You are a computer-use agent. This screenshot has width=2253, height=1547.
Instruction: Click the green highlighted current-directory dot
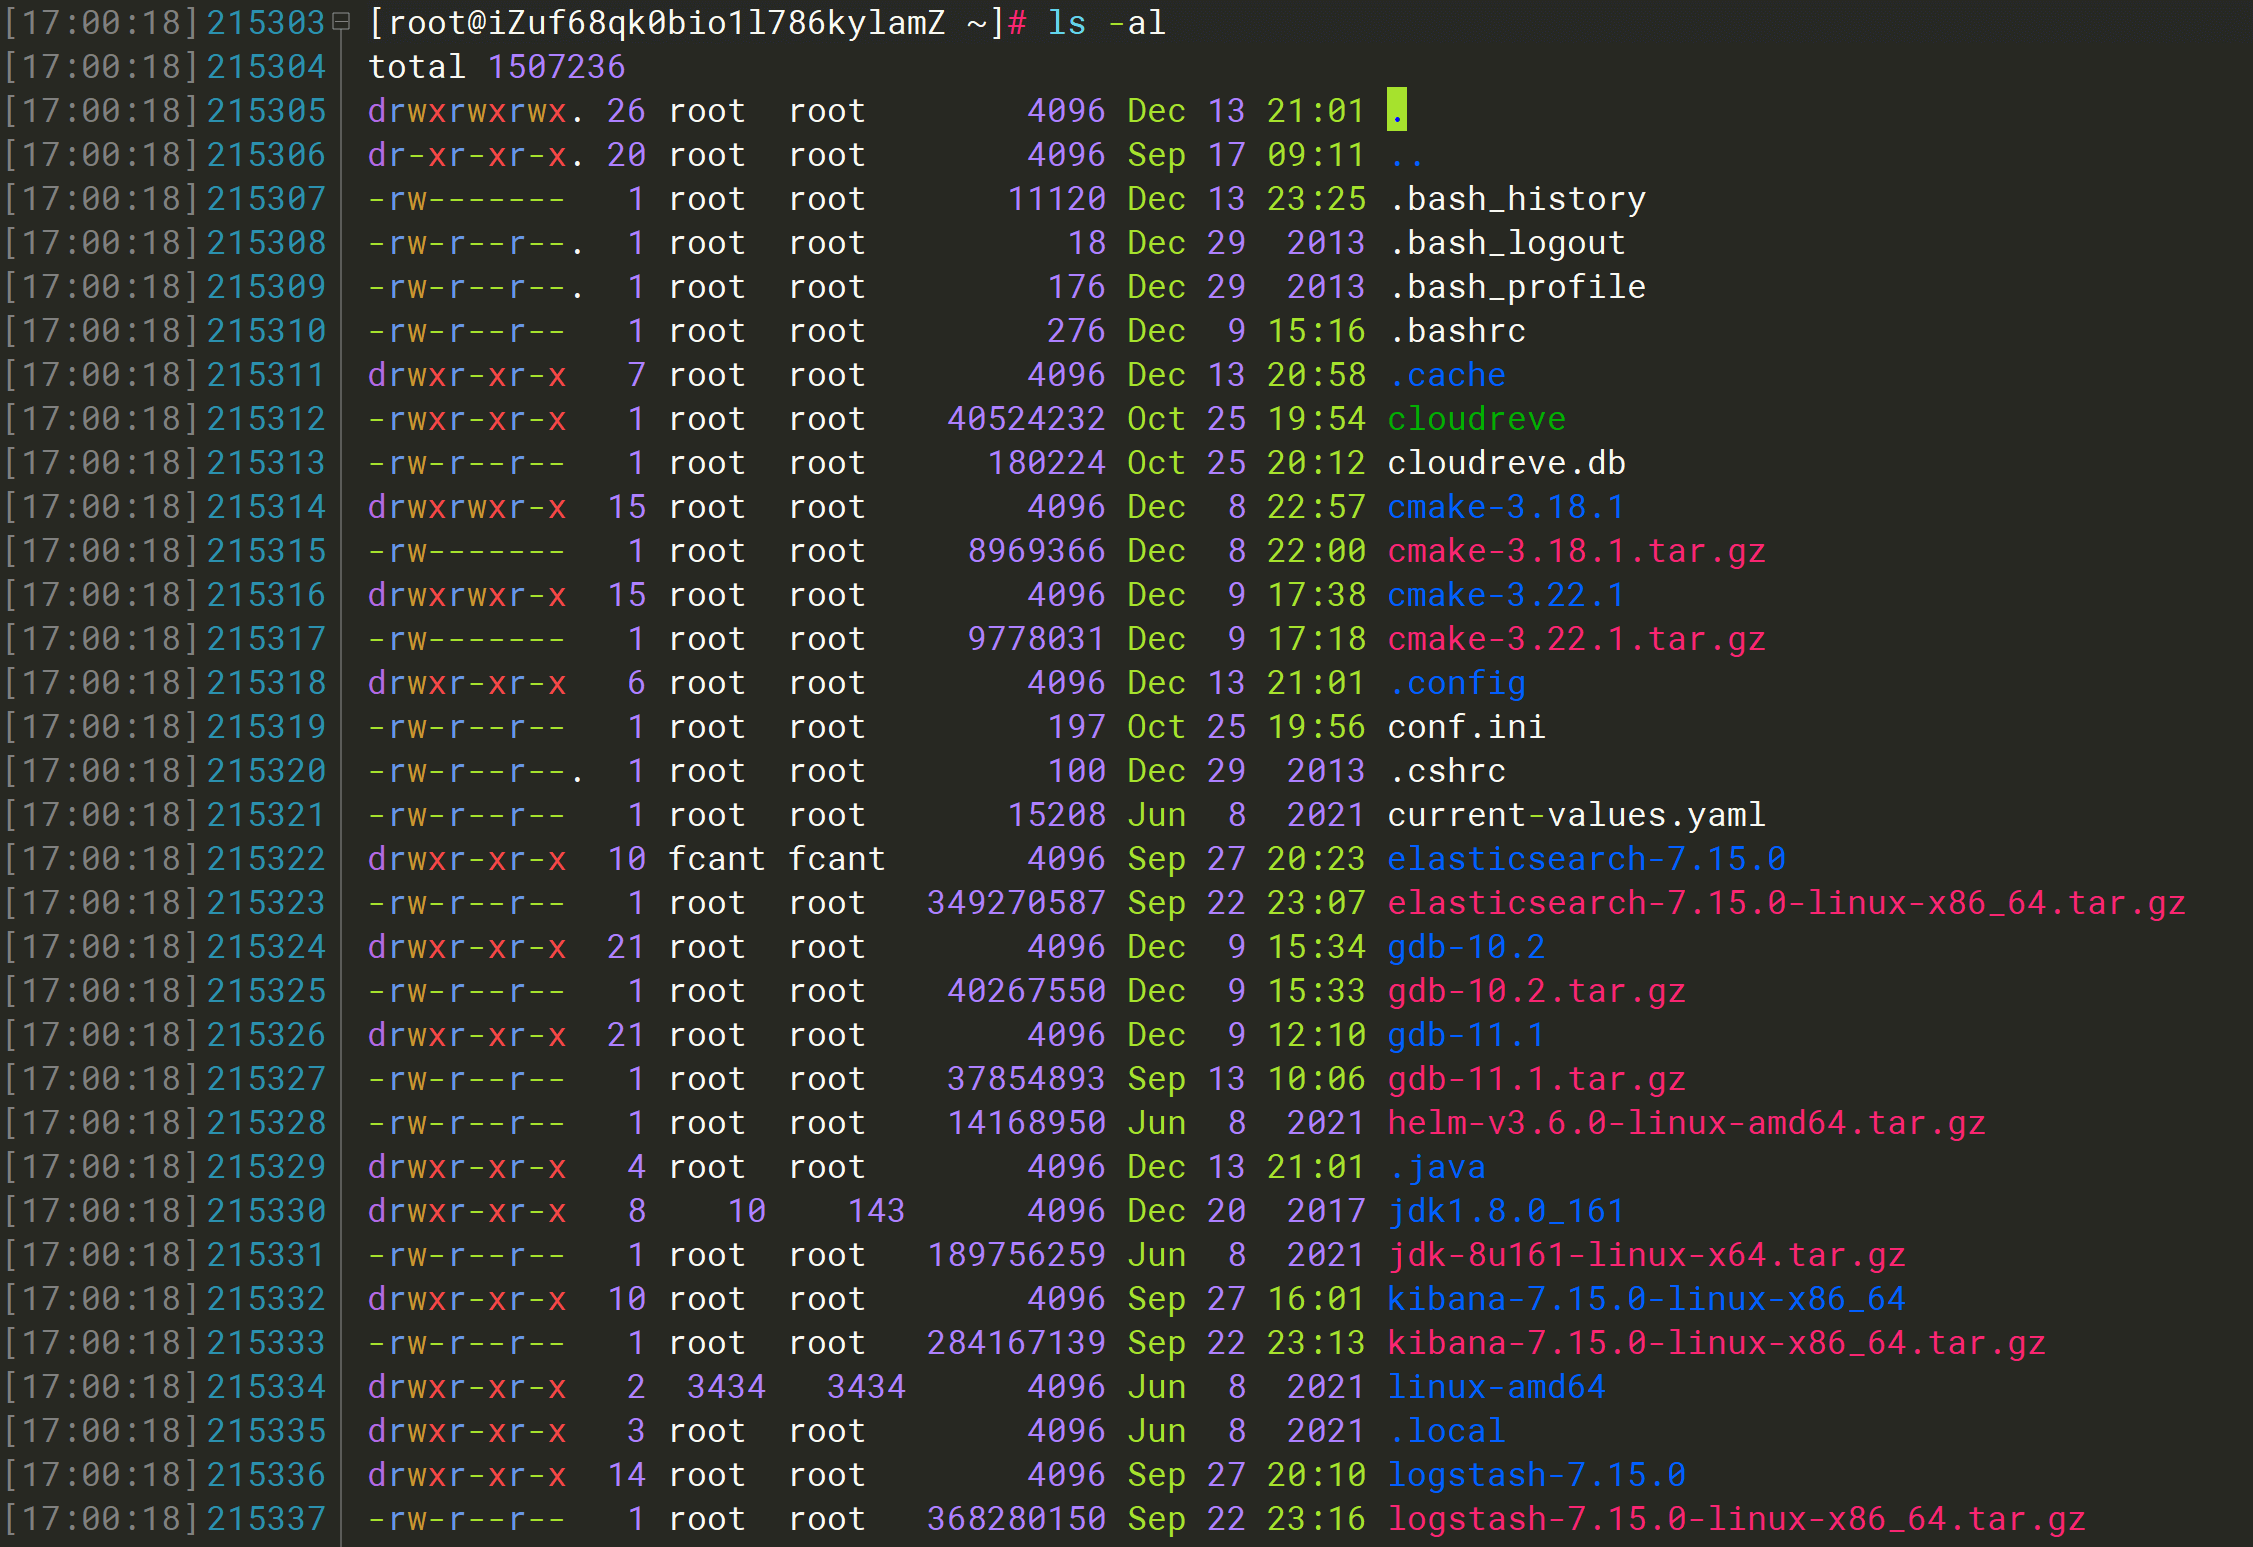(x=1396, y=110)
